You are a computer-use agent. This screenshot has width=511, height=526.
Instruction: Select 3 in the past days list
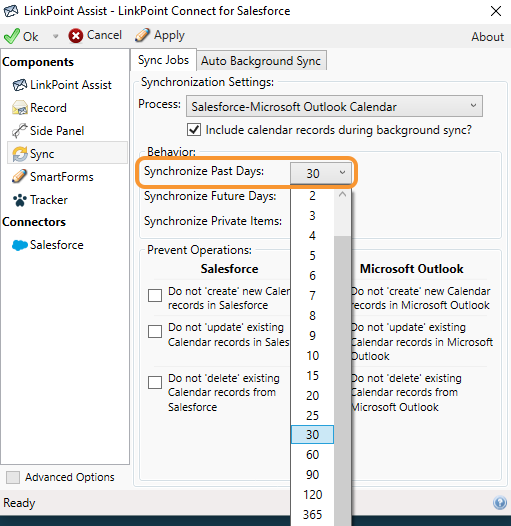(312, 216)
